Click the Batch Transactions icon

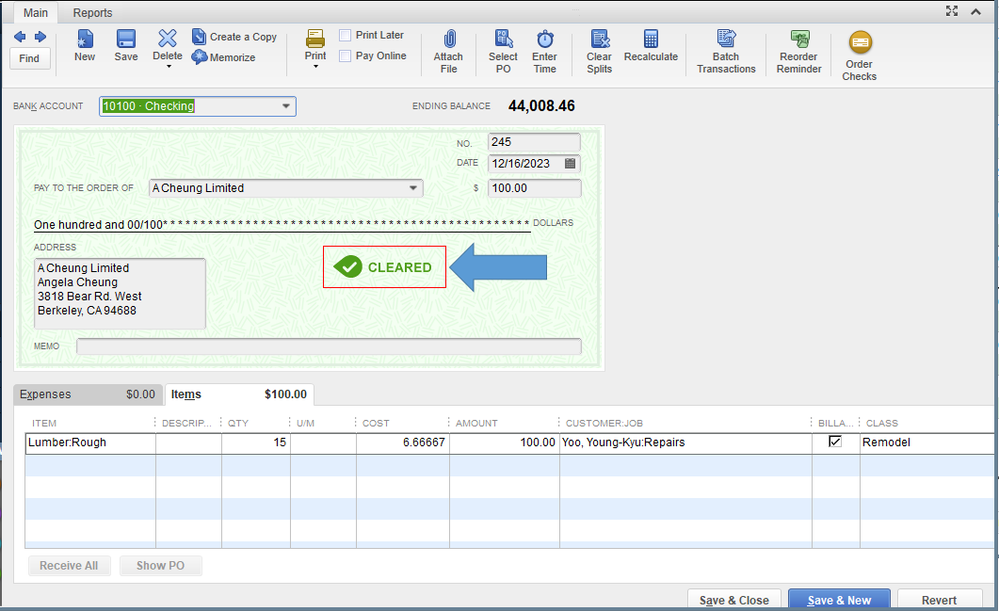[726, 39]
